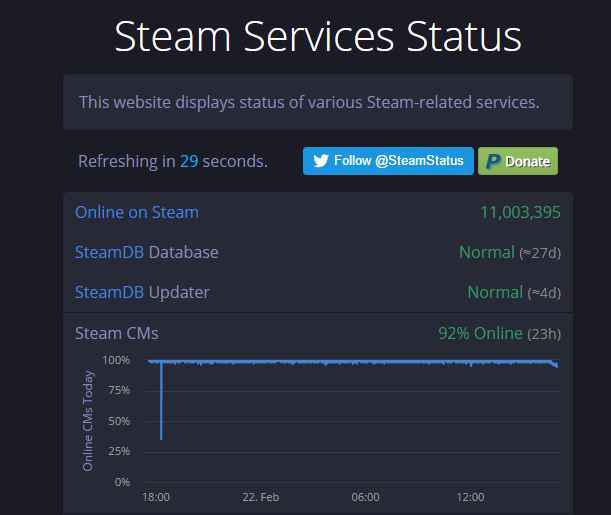The image size is (611, 515).
Task: Click the green Donate button
Action: pyautogui.click(x=518, y=161)
